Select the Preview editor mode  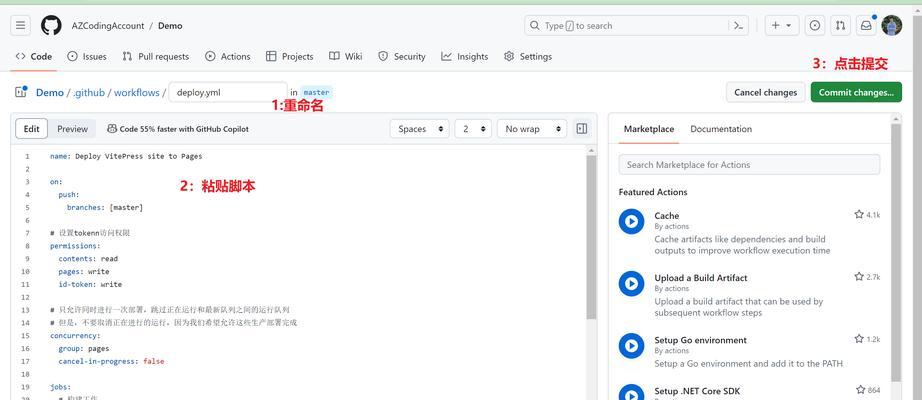[x=72, y=129]
